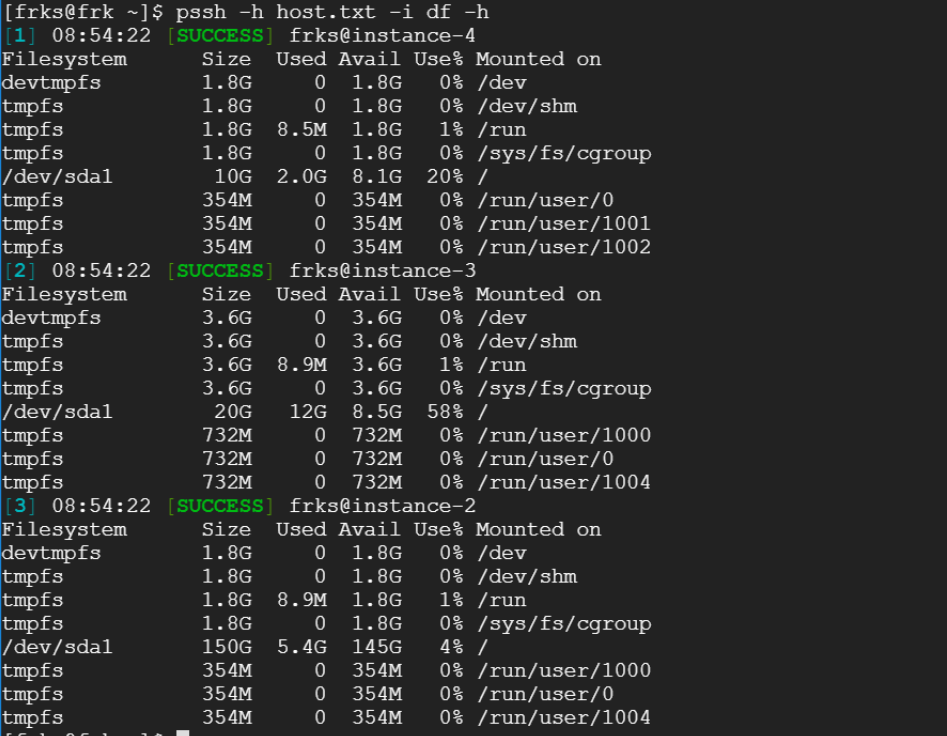Click the "8.1G" available value
This screenshot has height=736, width=947.
pyautogui.click(x=377, y=177)
